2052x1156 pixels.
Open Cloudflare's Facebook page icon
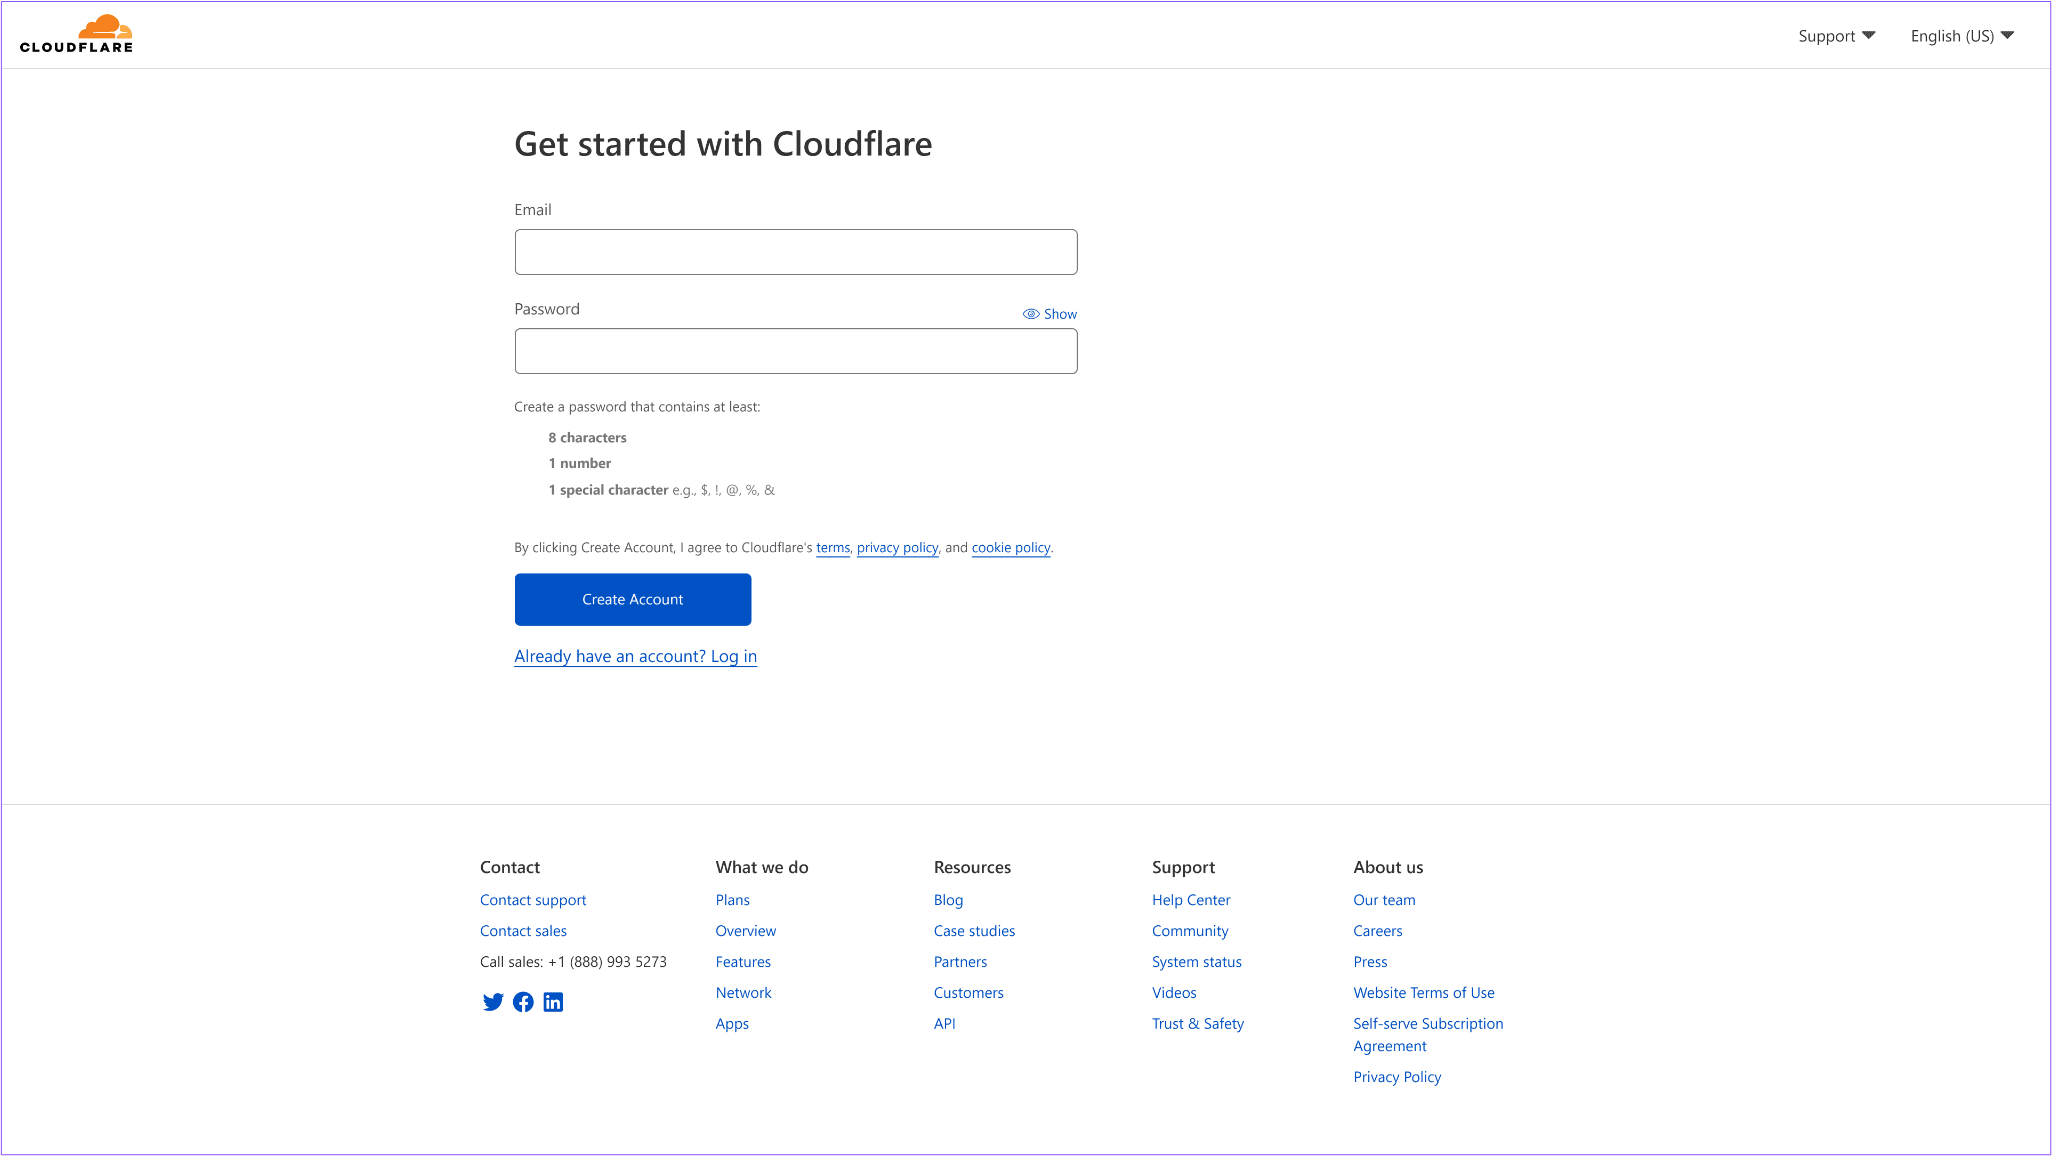[x=523, y=1002]
